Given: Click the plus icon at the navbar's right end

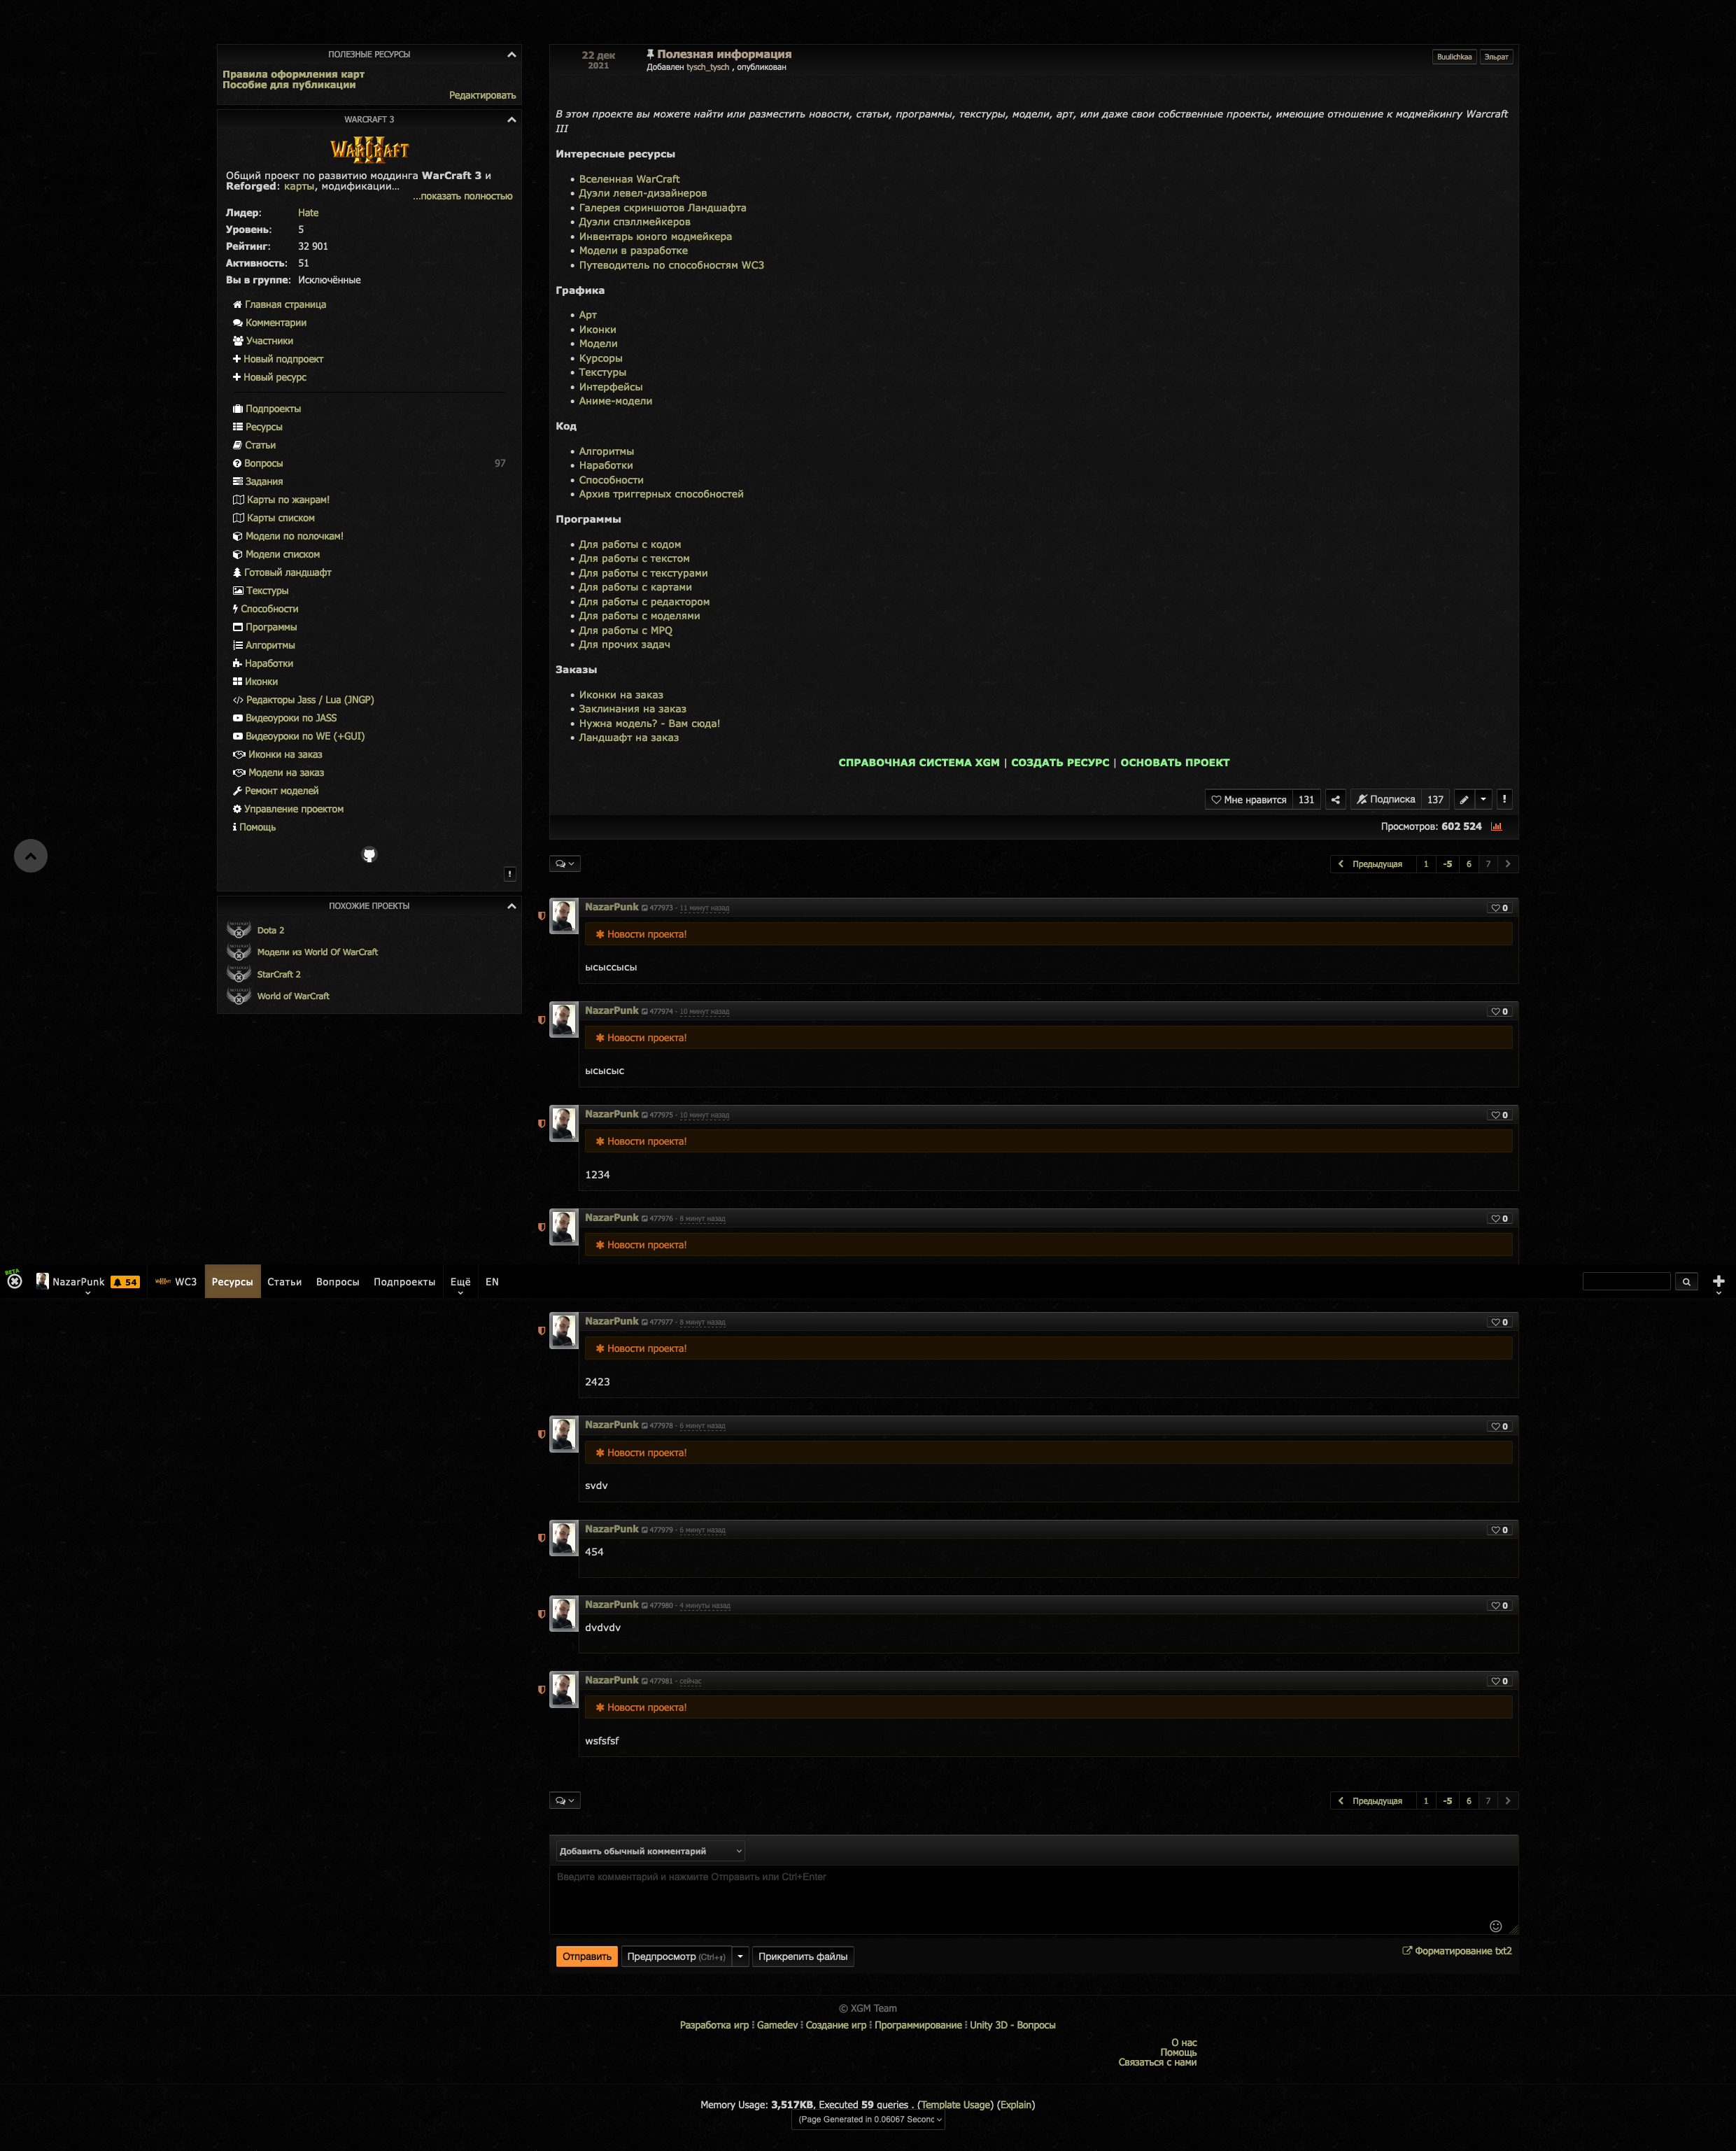Looking at the screenshot, I should [x=1718, y=1281].
